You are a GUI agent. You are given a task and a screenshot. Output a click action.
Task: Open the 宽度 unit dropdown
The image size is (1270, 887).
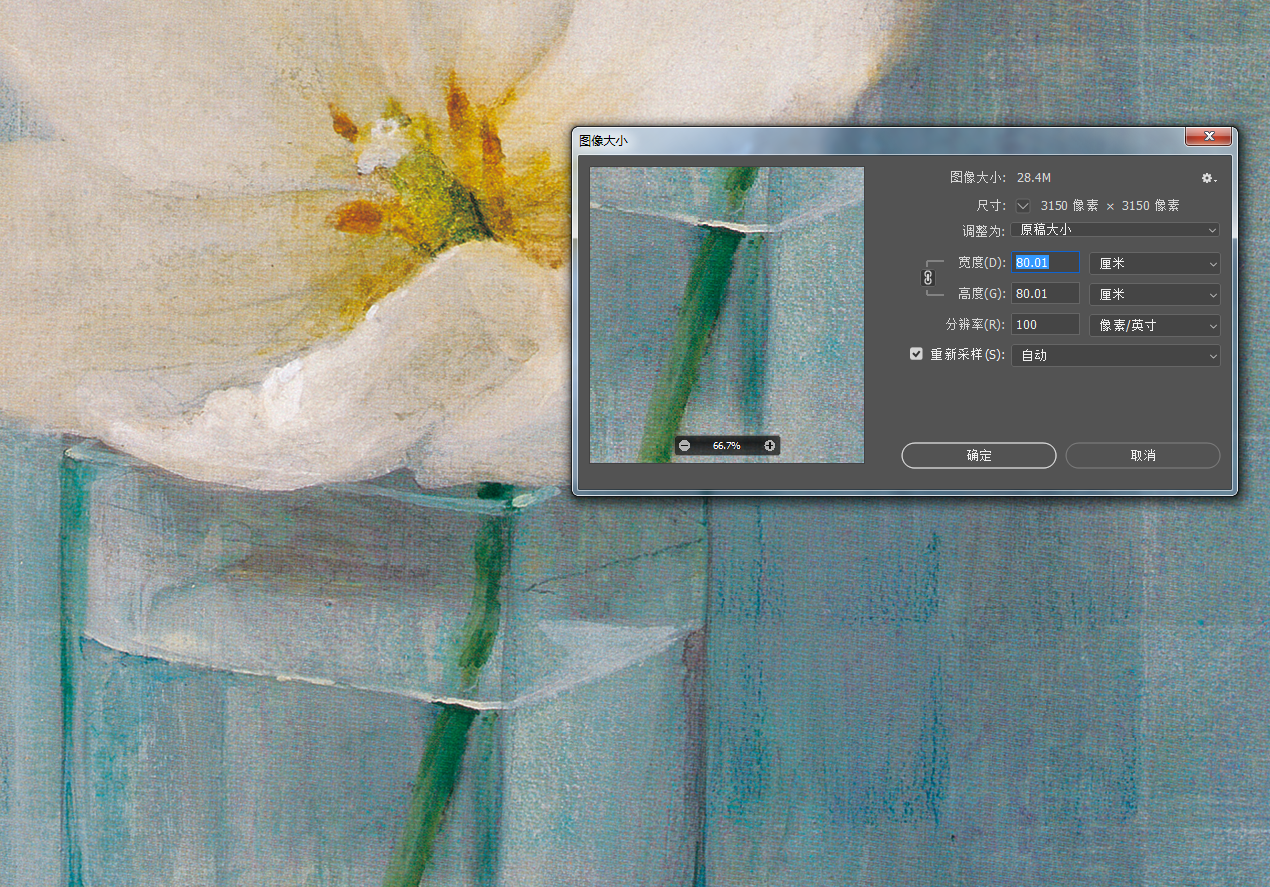coord(1154,263)
